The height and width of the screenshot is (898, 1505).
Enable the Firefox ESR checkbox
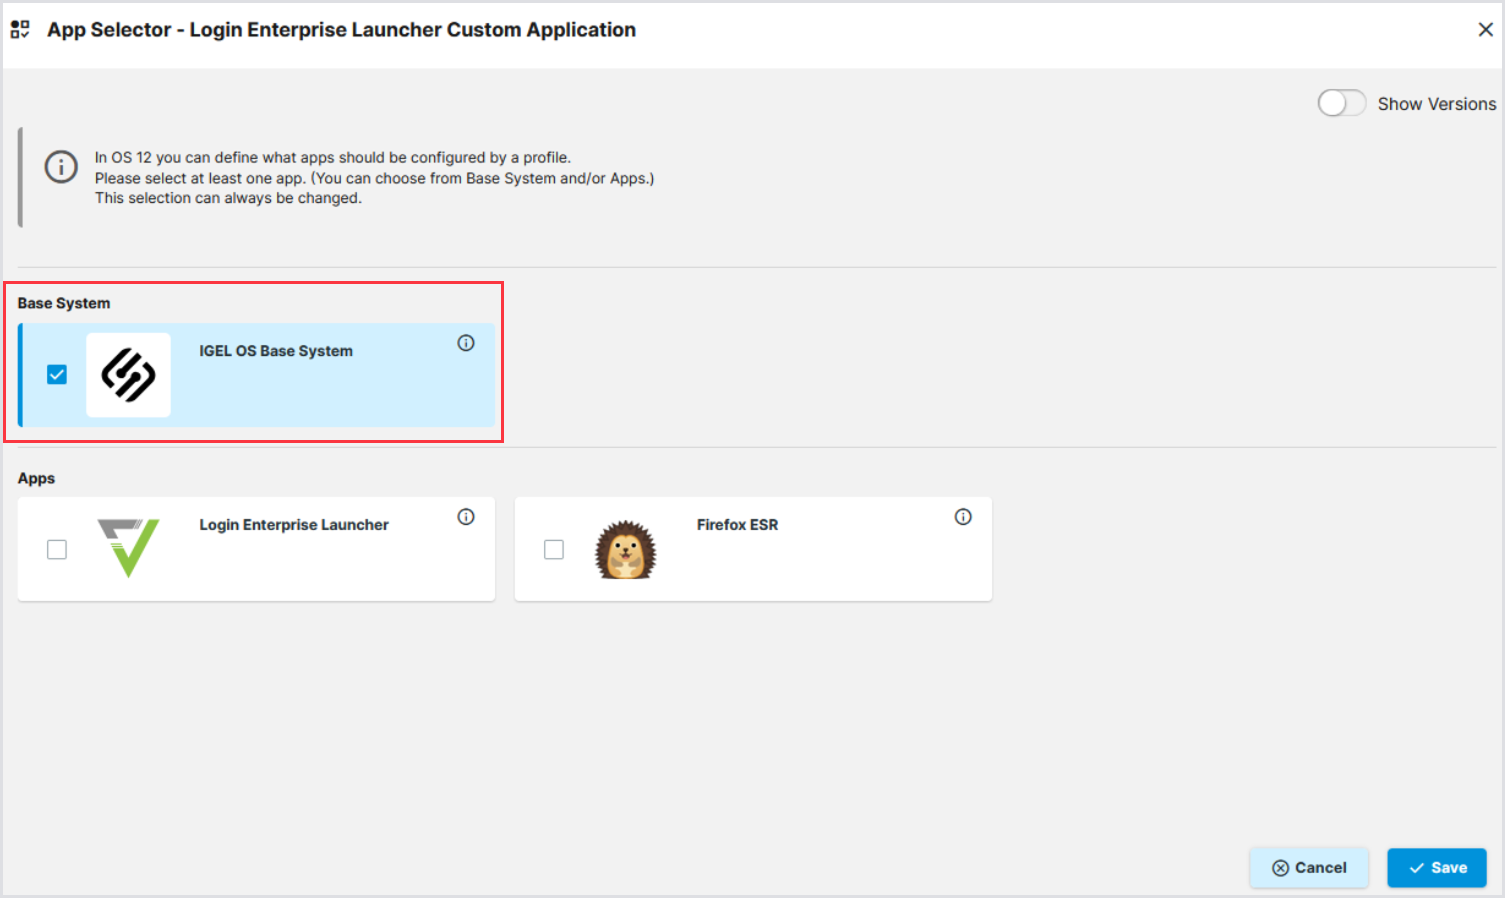tap(554, 550)
